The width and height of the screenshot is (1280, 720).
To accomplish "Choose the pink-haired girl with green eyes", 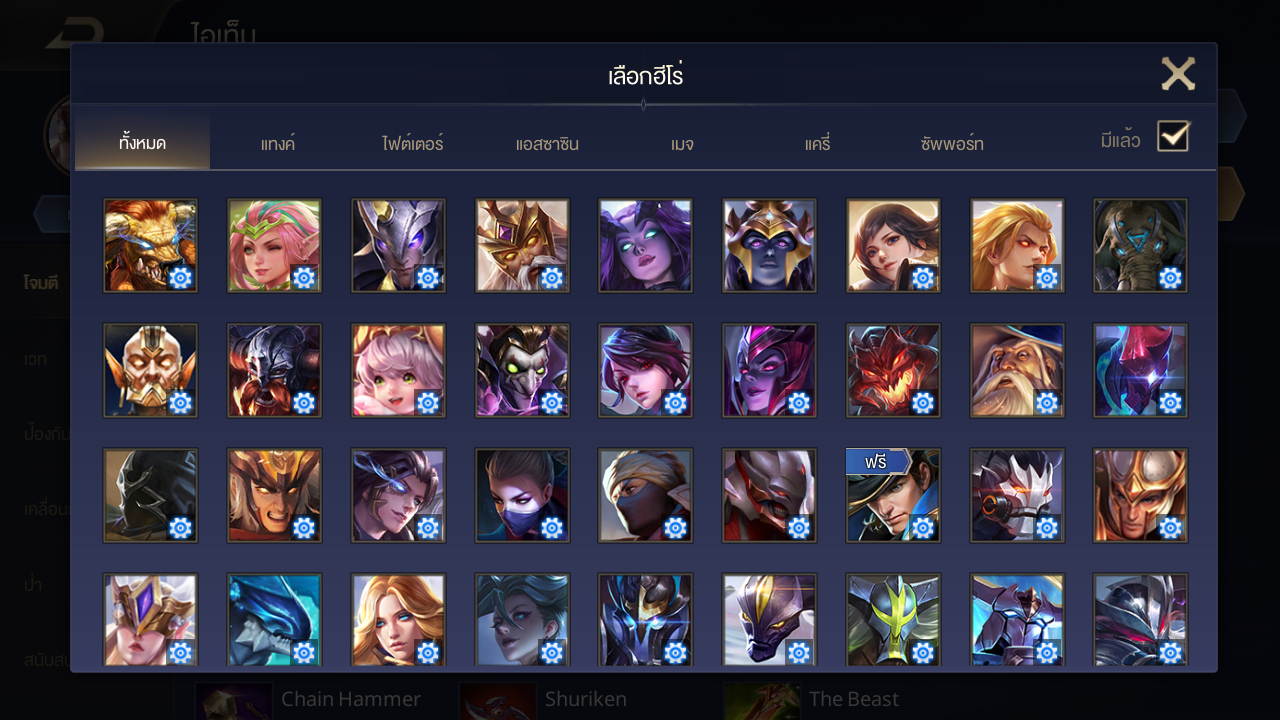I will [x=398, y=370].
